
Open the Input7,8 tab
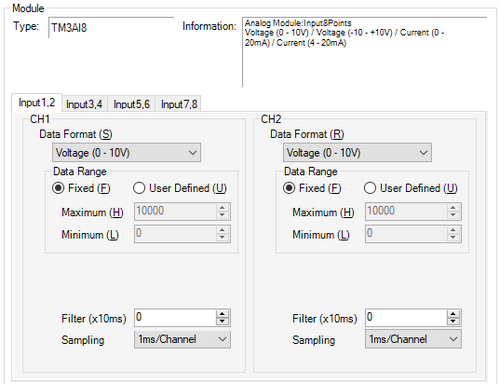point(179,104)
